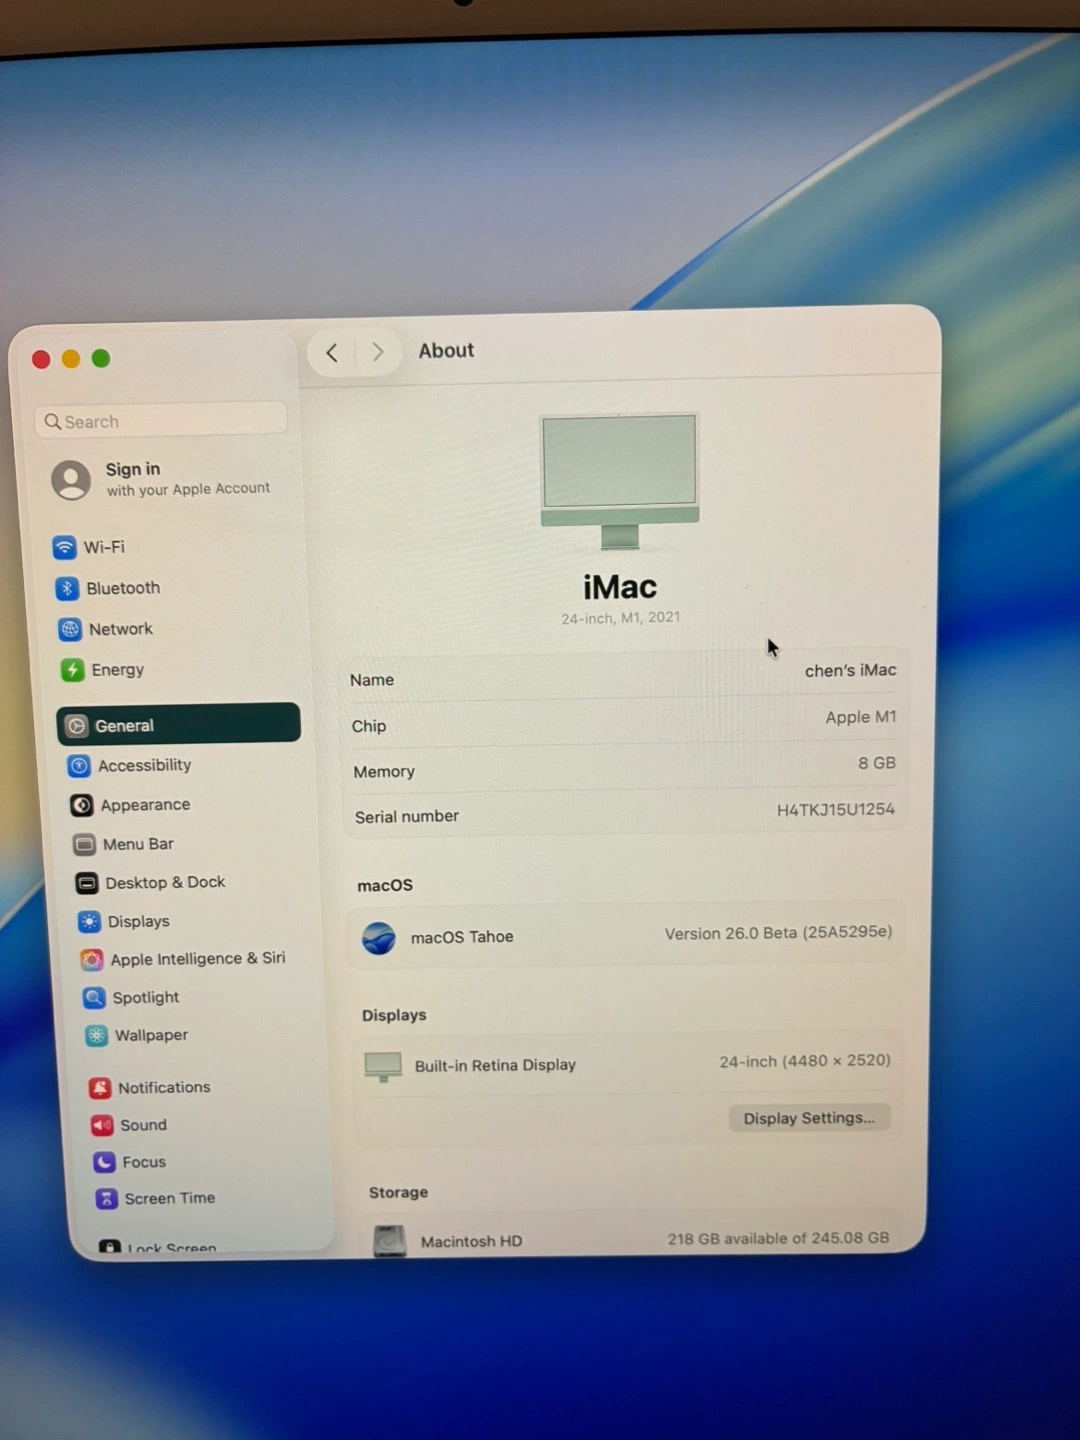The height and width of the screenshot is (1440, 1080).
Task: Click the "24-inch (4480 × 2520)" resolution text
Action: 805,1061
